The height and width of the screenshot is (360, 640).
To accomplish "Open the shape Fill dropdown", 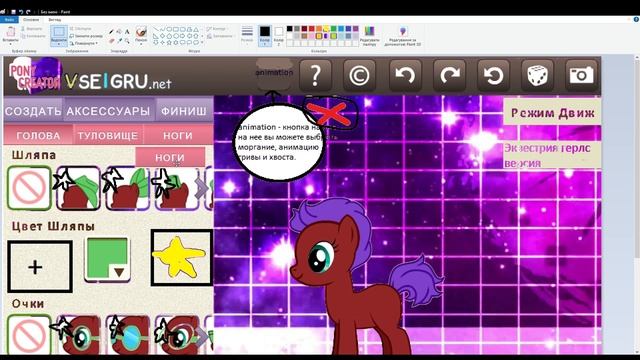I will pyautogui.click(x=220, y=36).
